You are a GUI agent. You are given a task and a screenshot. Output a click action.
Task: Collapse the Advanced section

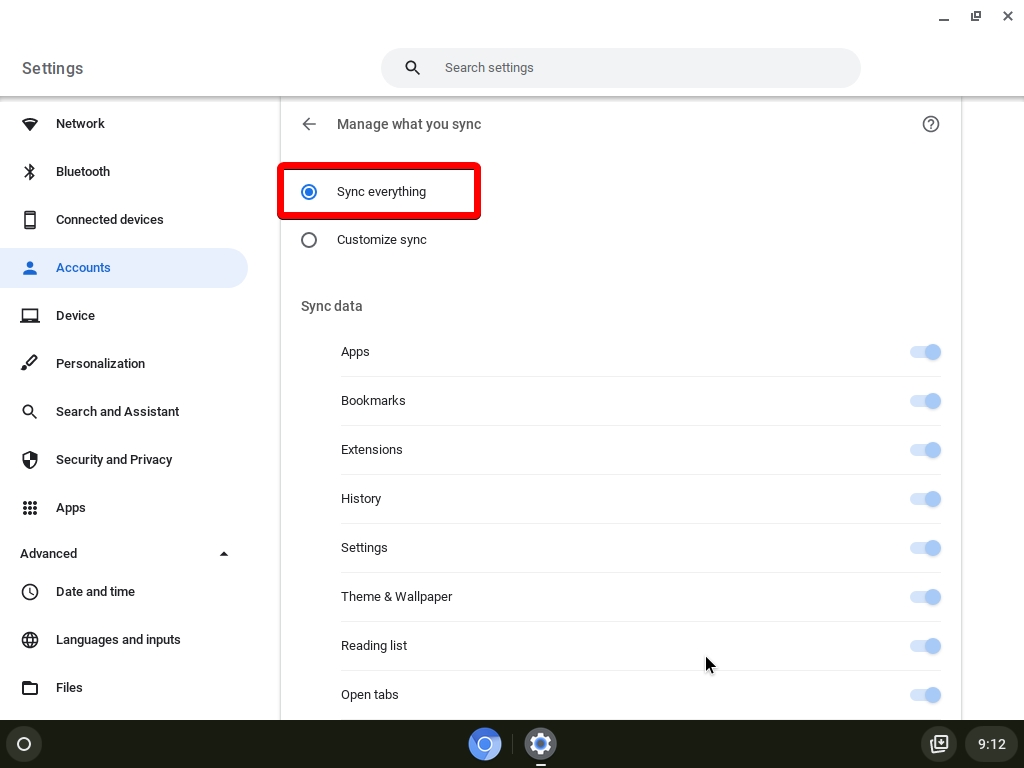224,553
